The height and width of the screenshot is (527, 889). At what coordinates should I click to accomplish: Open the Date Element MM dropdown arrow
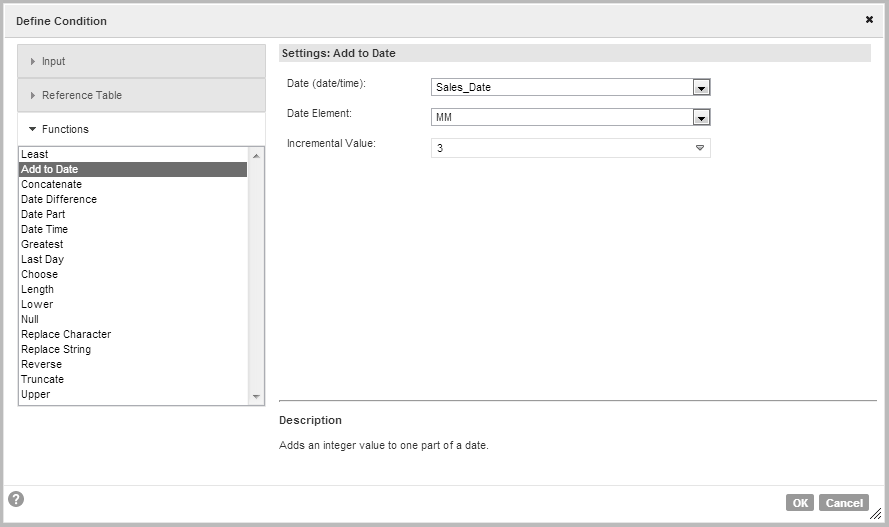(x=701, y=117)
